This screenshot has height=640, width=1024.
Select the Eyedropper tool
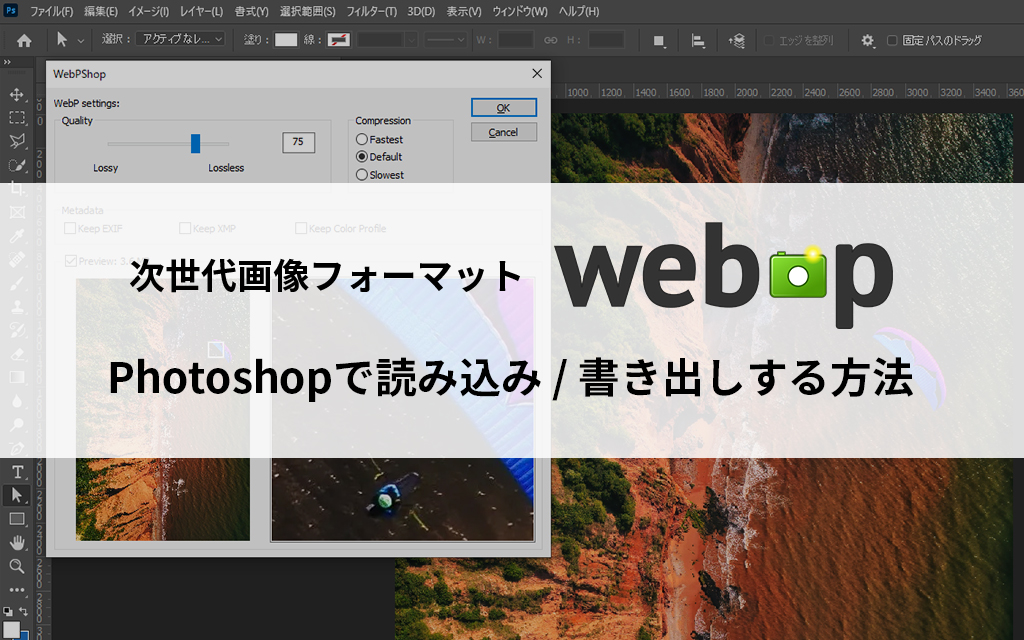17,236
